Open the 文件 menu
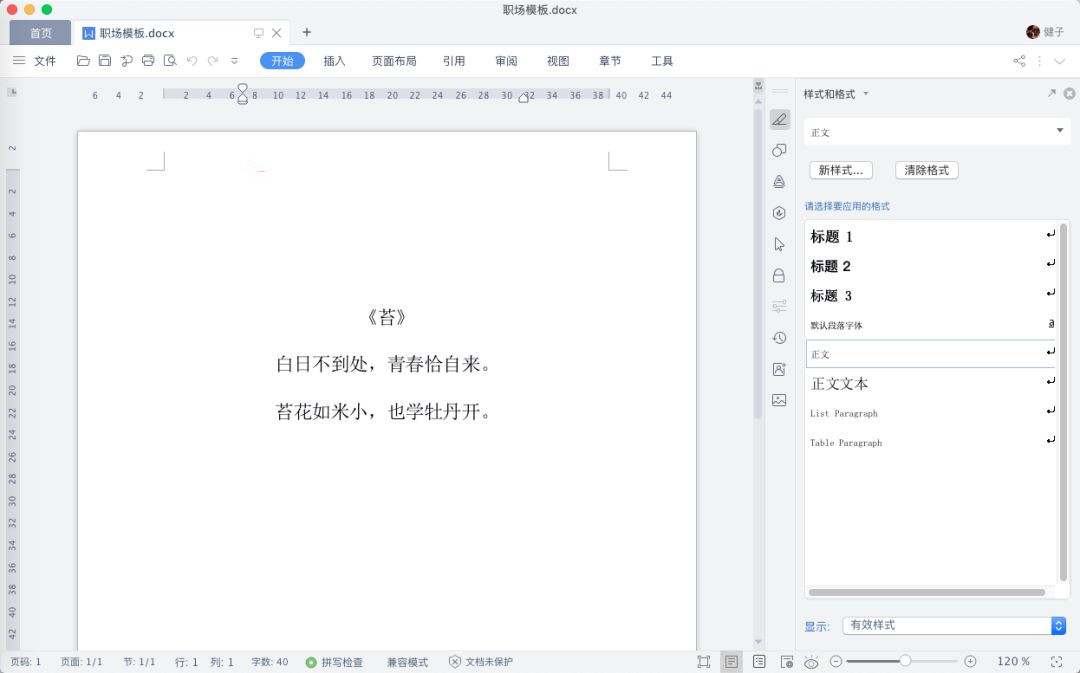 pos(45,60)
